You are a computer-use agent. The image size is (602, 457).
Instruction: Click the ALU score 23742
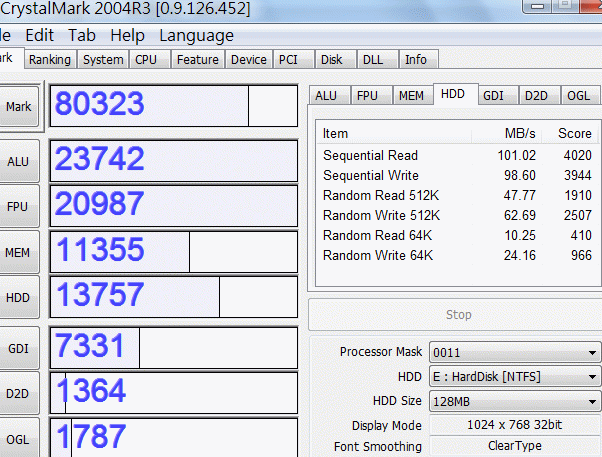99,158
